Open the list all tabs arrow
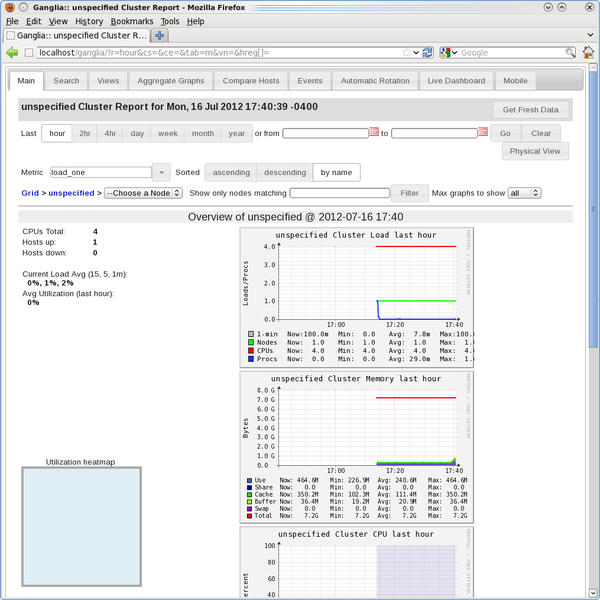This screenshot has width=600, height=600. coord(590,35)
